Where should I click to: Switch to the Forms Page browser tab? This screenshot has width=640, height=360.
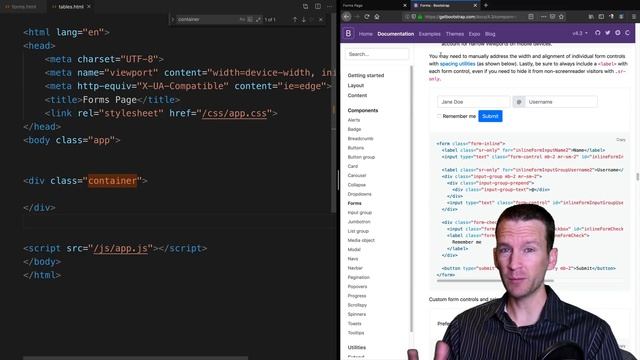coord(375,5)
